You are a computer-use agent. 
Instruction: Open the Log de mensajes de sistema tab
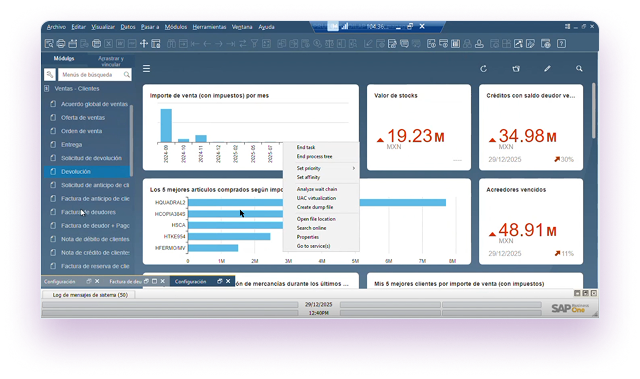(90, 295)
